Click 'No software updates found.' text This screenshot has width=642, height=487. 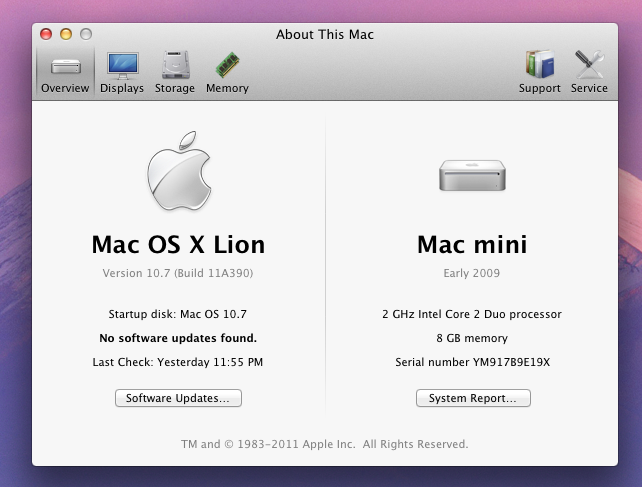pyautogui.click(x=178, y=338)
